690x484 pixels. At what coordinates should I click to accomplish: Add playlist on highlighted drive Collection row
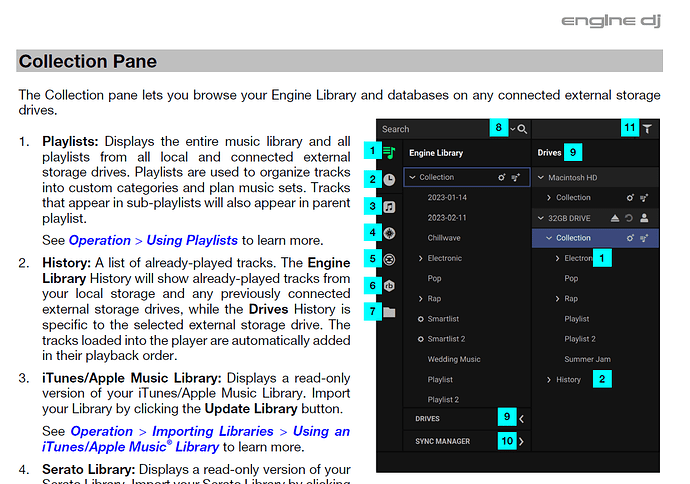644,238
